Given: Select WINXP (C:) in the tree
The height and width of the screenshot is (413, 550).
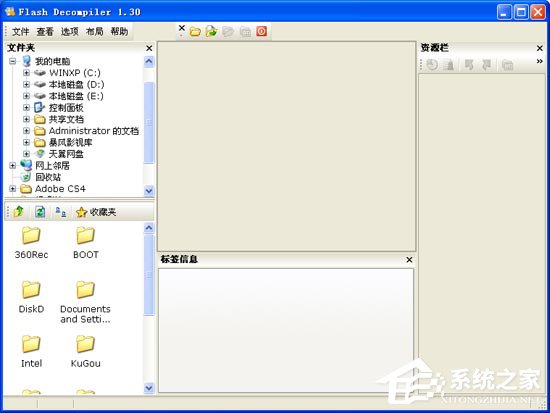Looking at the screenshot, I should click(x=75, y=73).
